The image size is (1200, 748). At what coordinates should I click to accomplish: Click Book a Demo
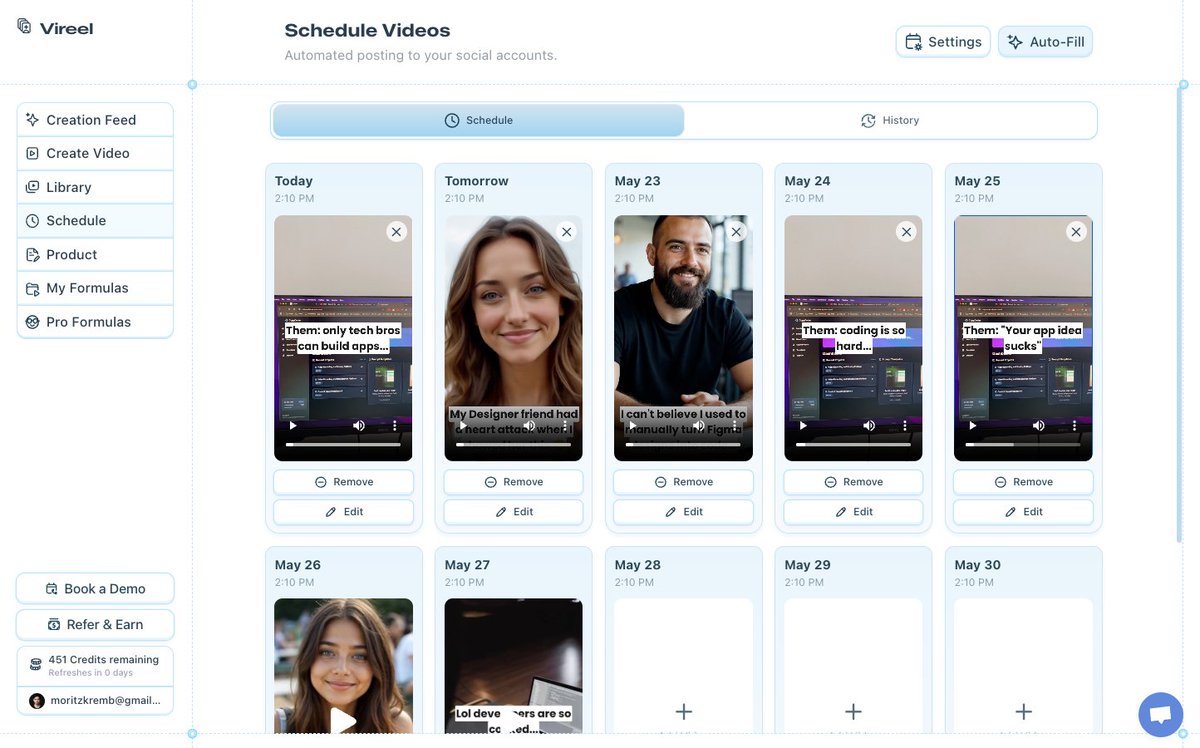click(x=94, y=588)
